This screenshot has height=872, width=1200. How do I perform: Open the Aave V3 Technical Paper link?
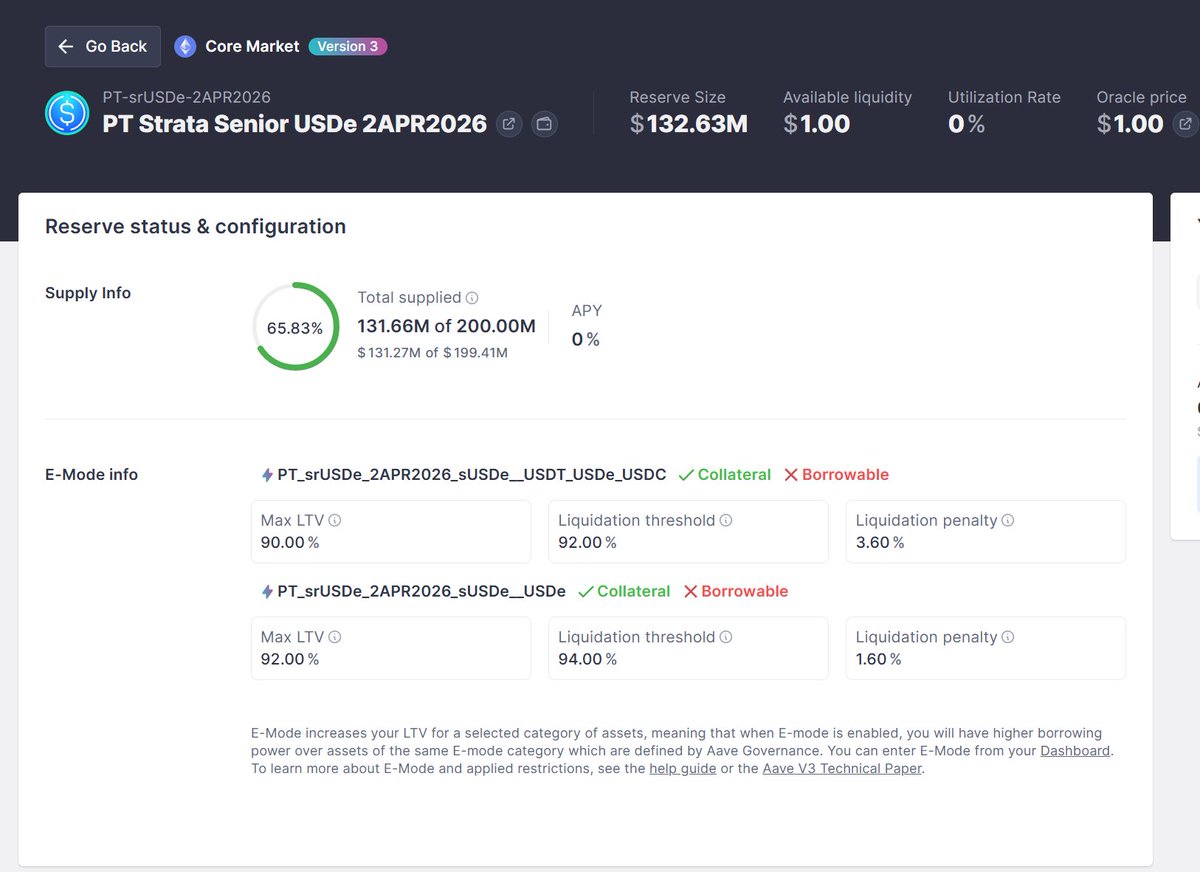click(842, 769)
